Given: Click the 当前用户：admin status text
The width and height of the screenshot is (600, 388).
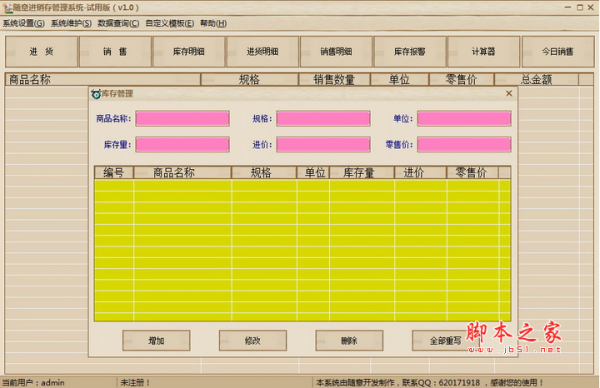Looking at the screenshot, I should coord(33,382).
